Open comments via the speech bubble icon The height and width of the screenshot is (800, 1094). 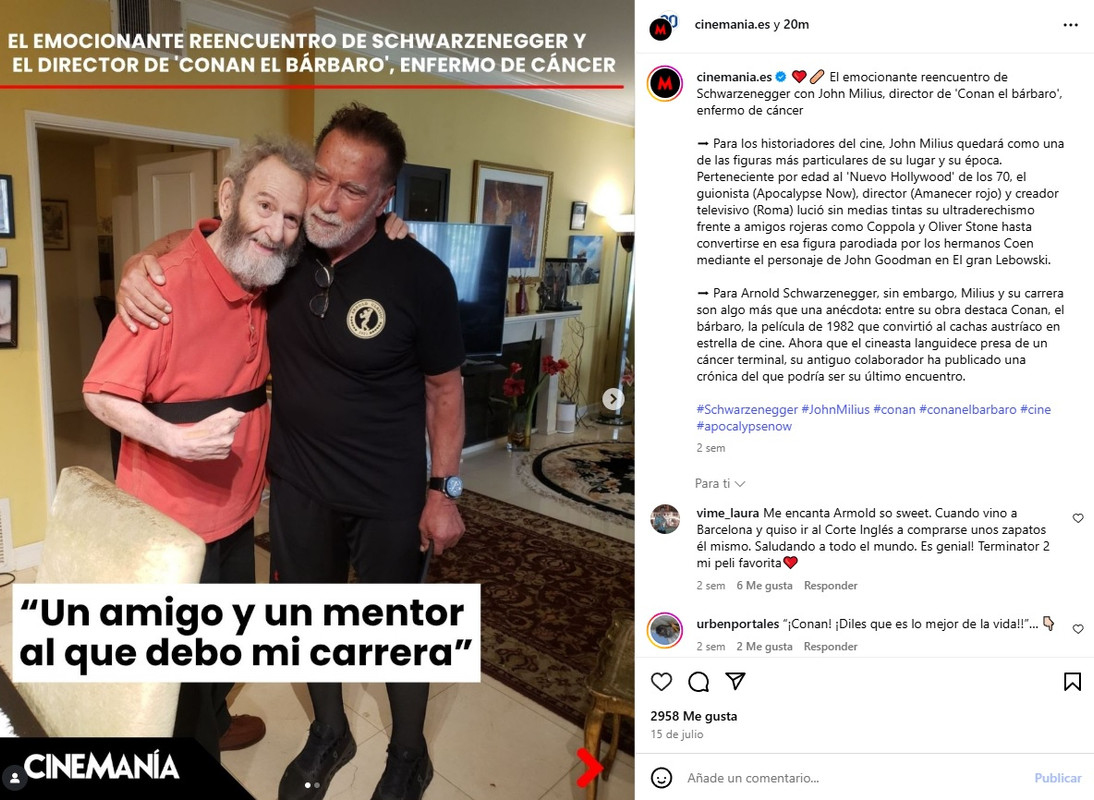(698, 681)
